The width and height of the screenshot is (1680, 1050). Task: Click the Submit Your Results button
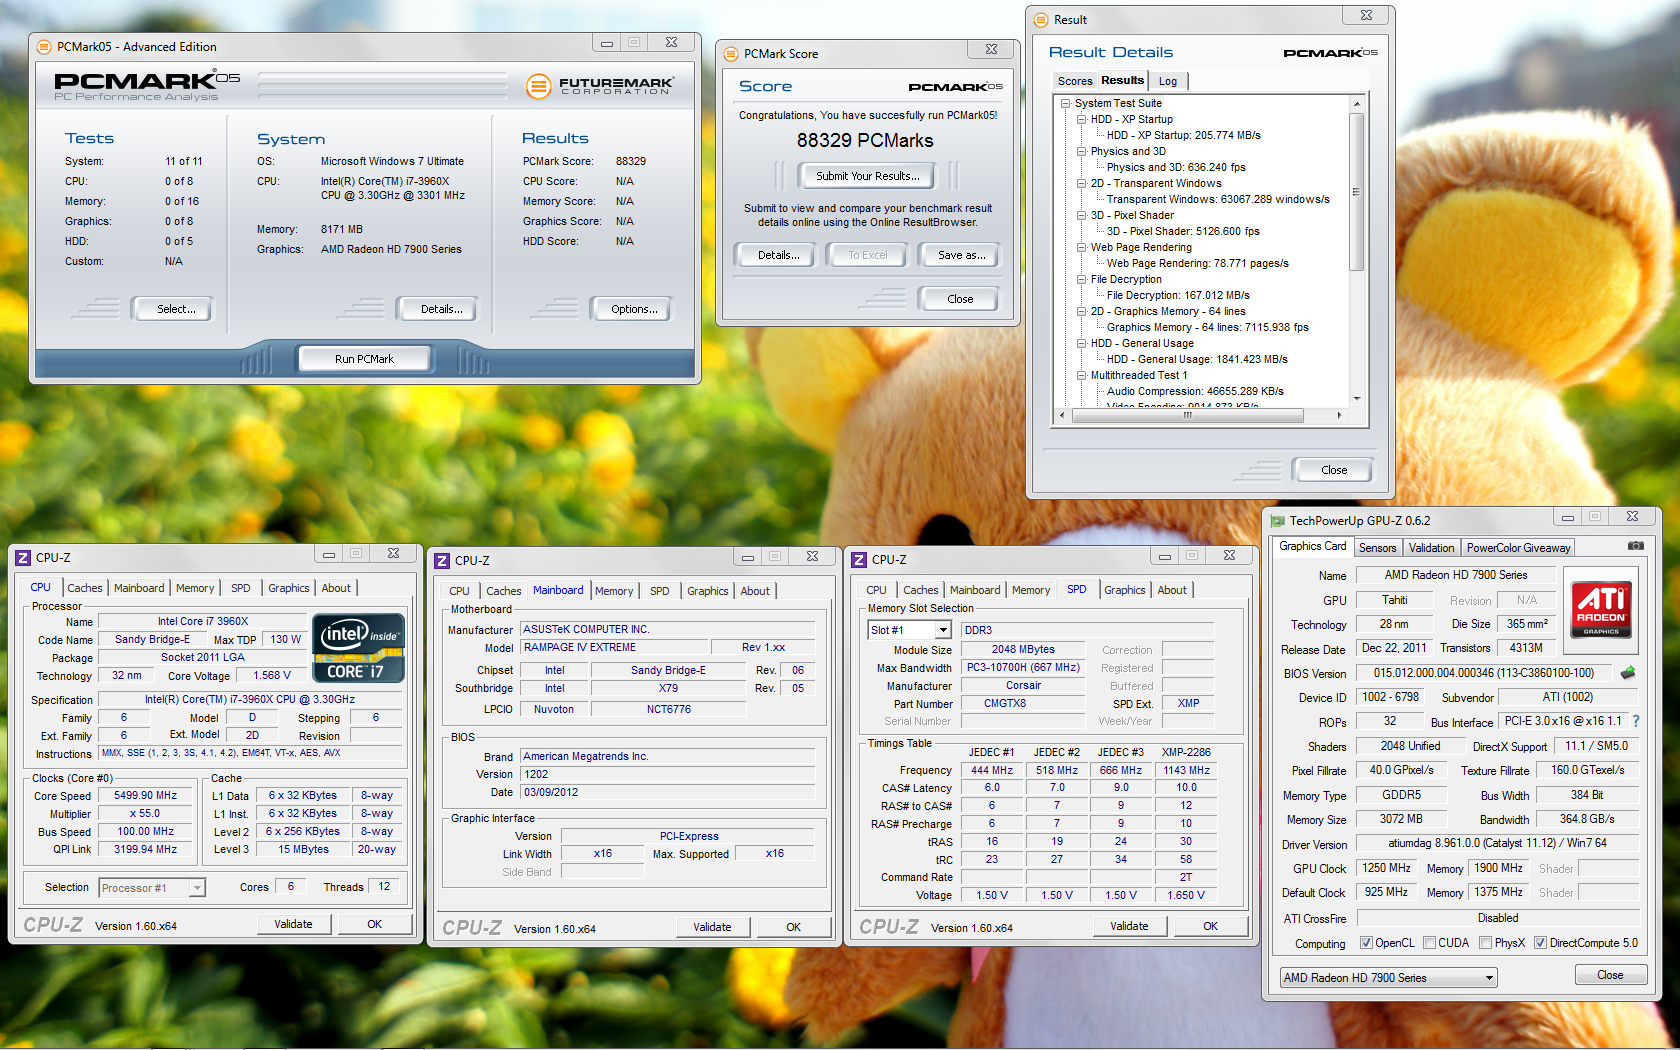[866, 176]
